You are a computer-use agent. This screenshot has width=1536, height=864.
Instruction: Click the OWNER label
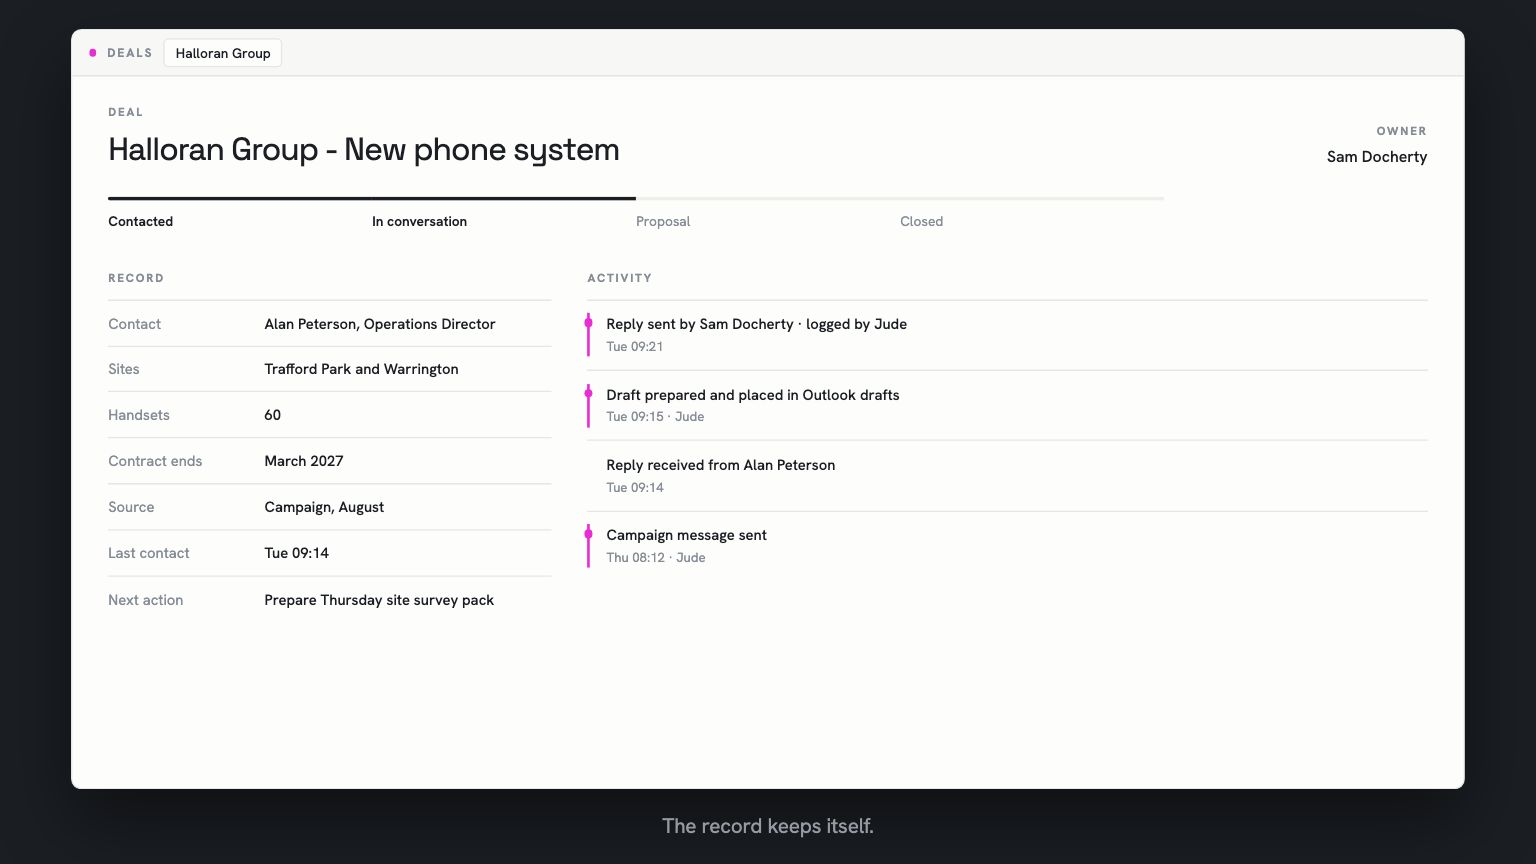point(1402,131)
